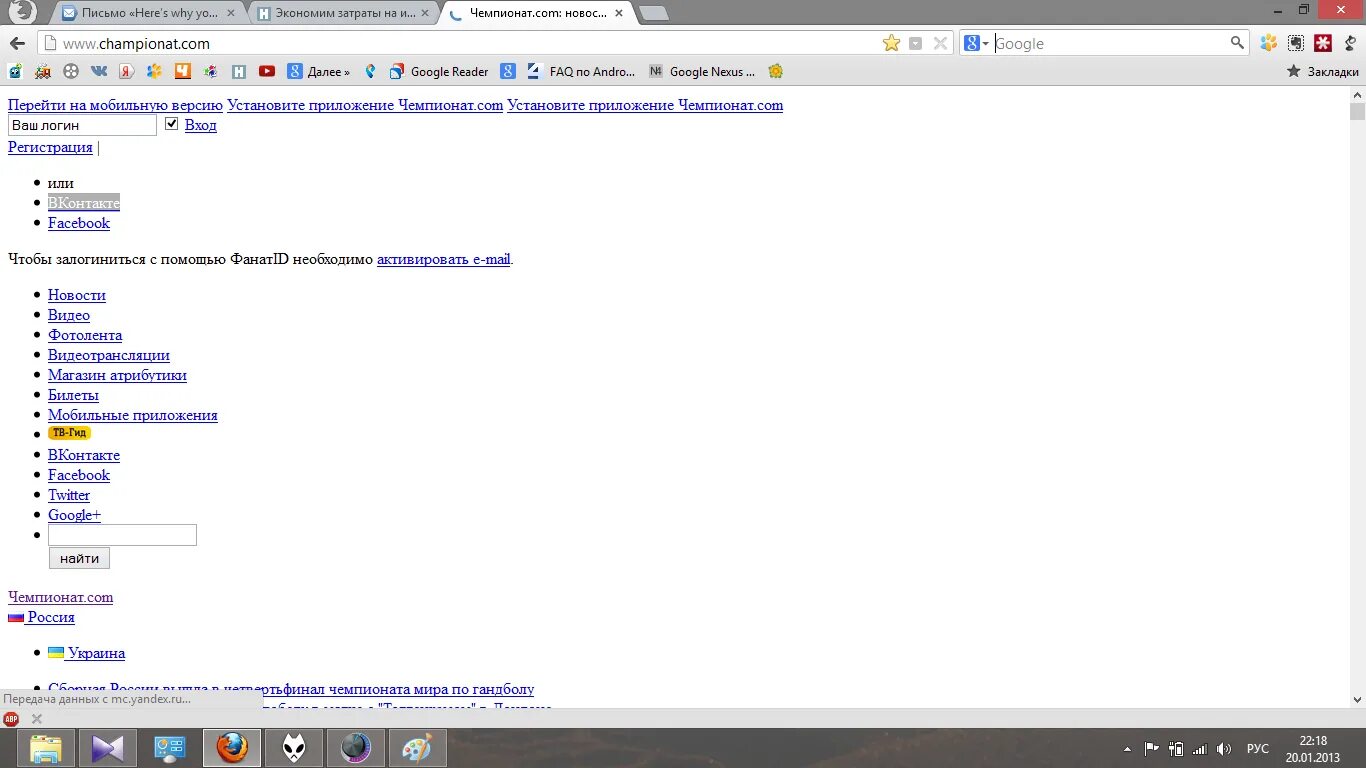Open the Google Reader bookmark

[439, 71]
